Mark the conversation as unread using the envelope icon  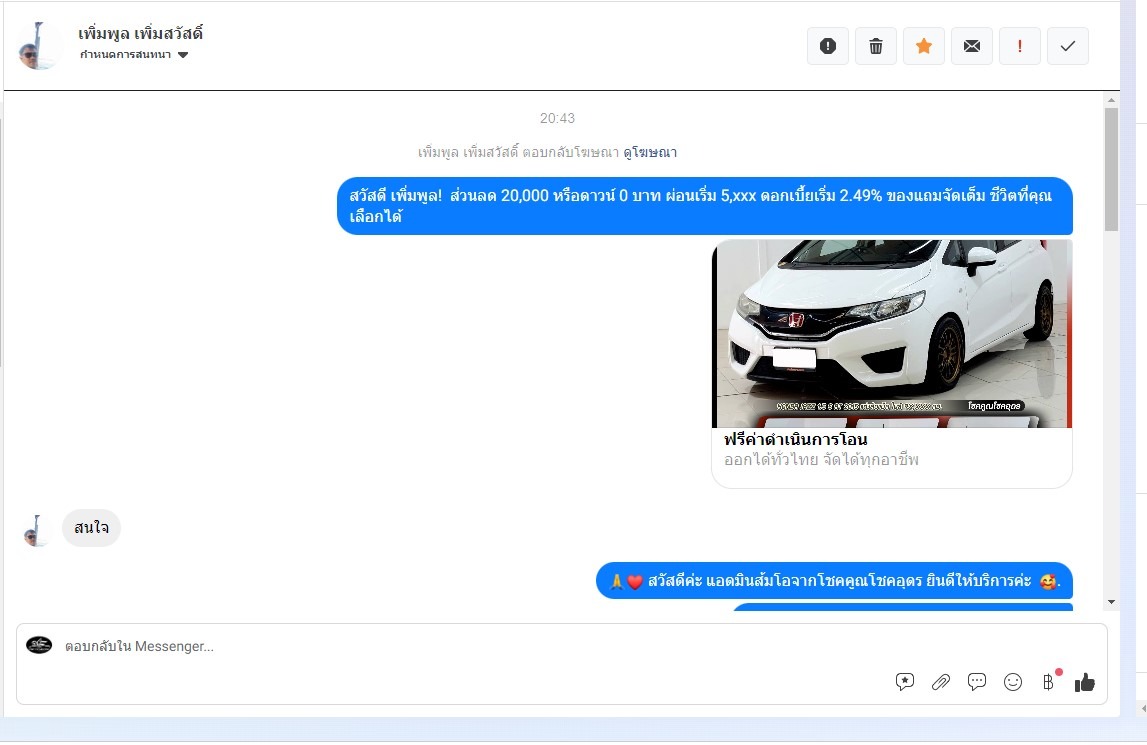971,46
